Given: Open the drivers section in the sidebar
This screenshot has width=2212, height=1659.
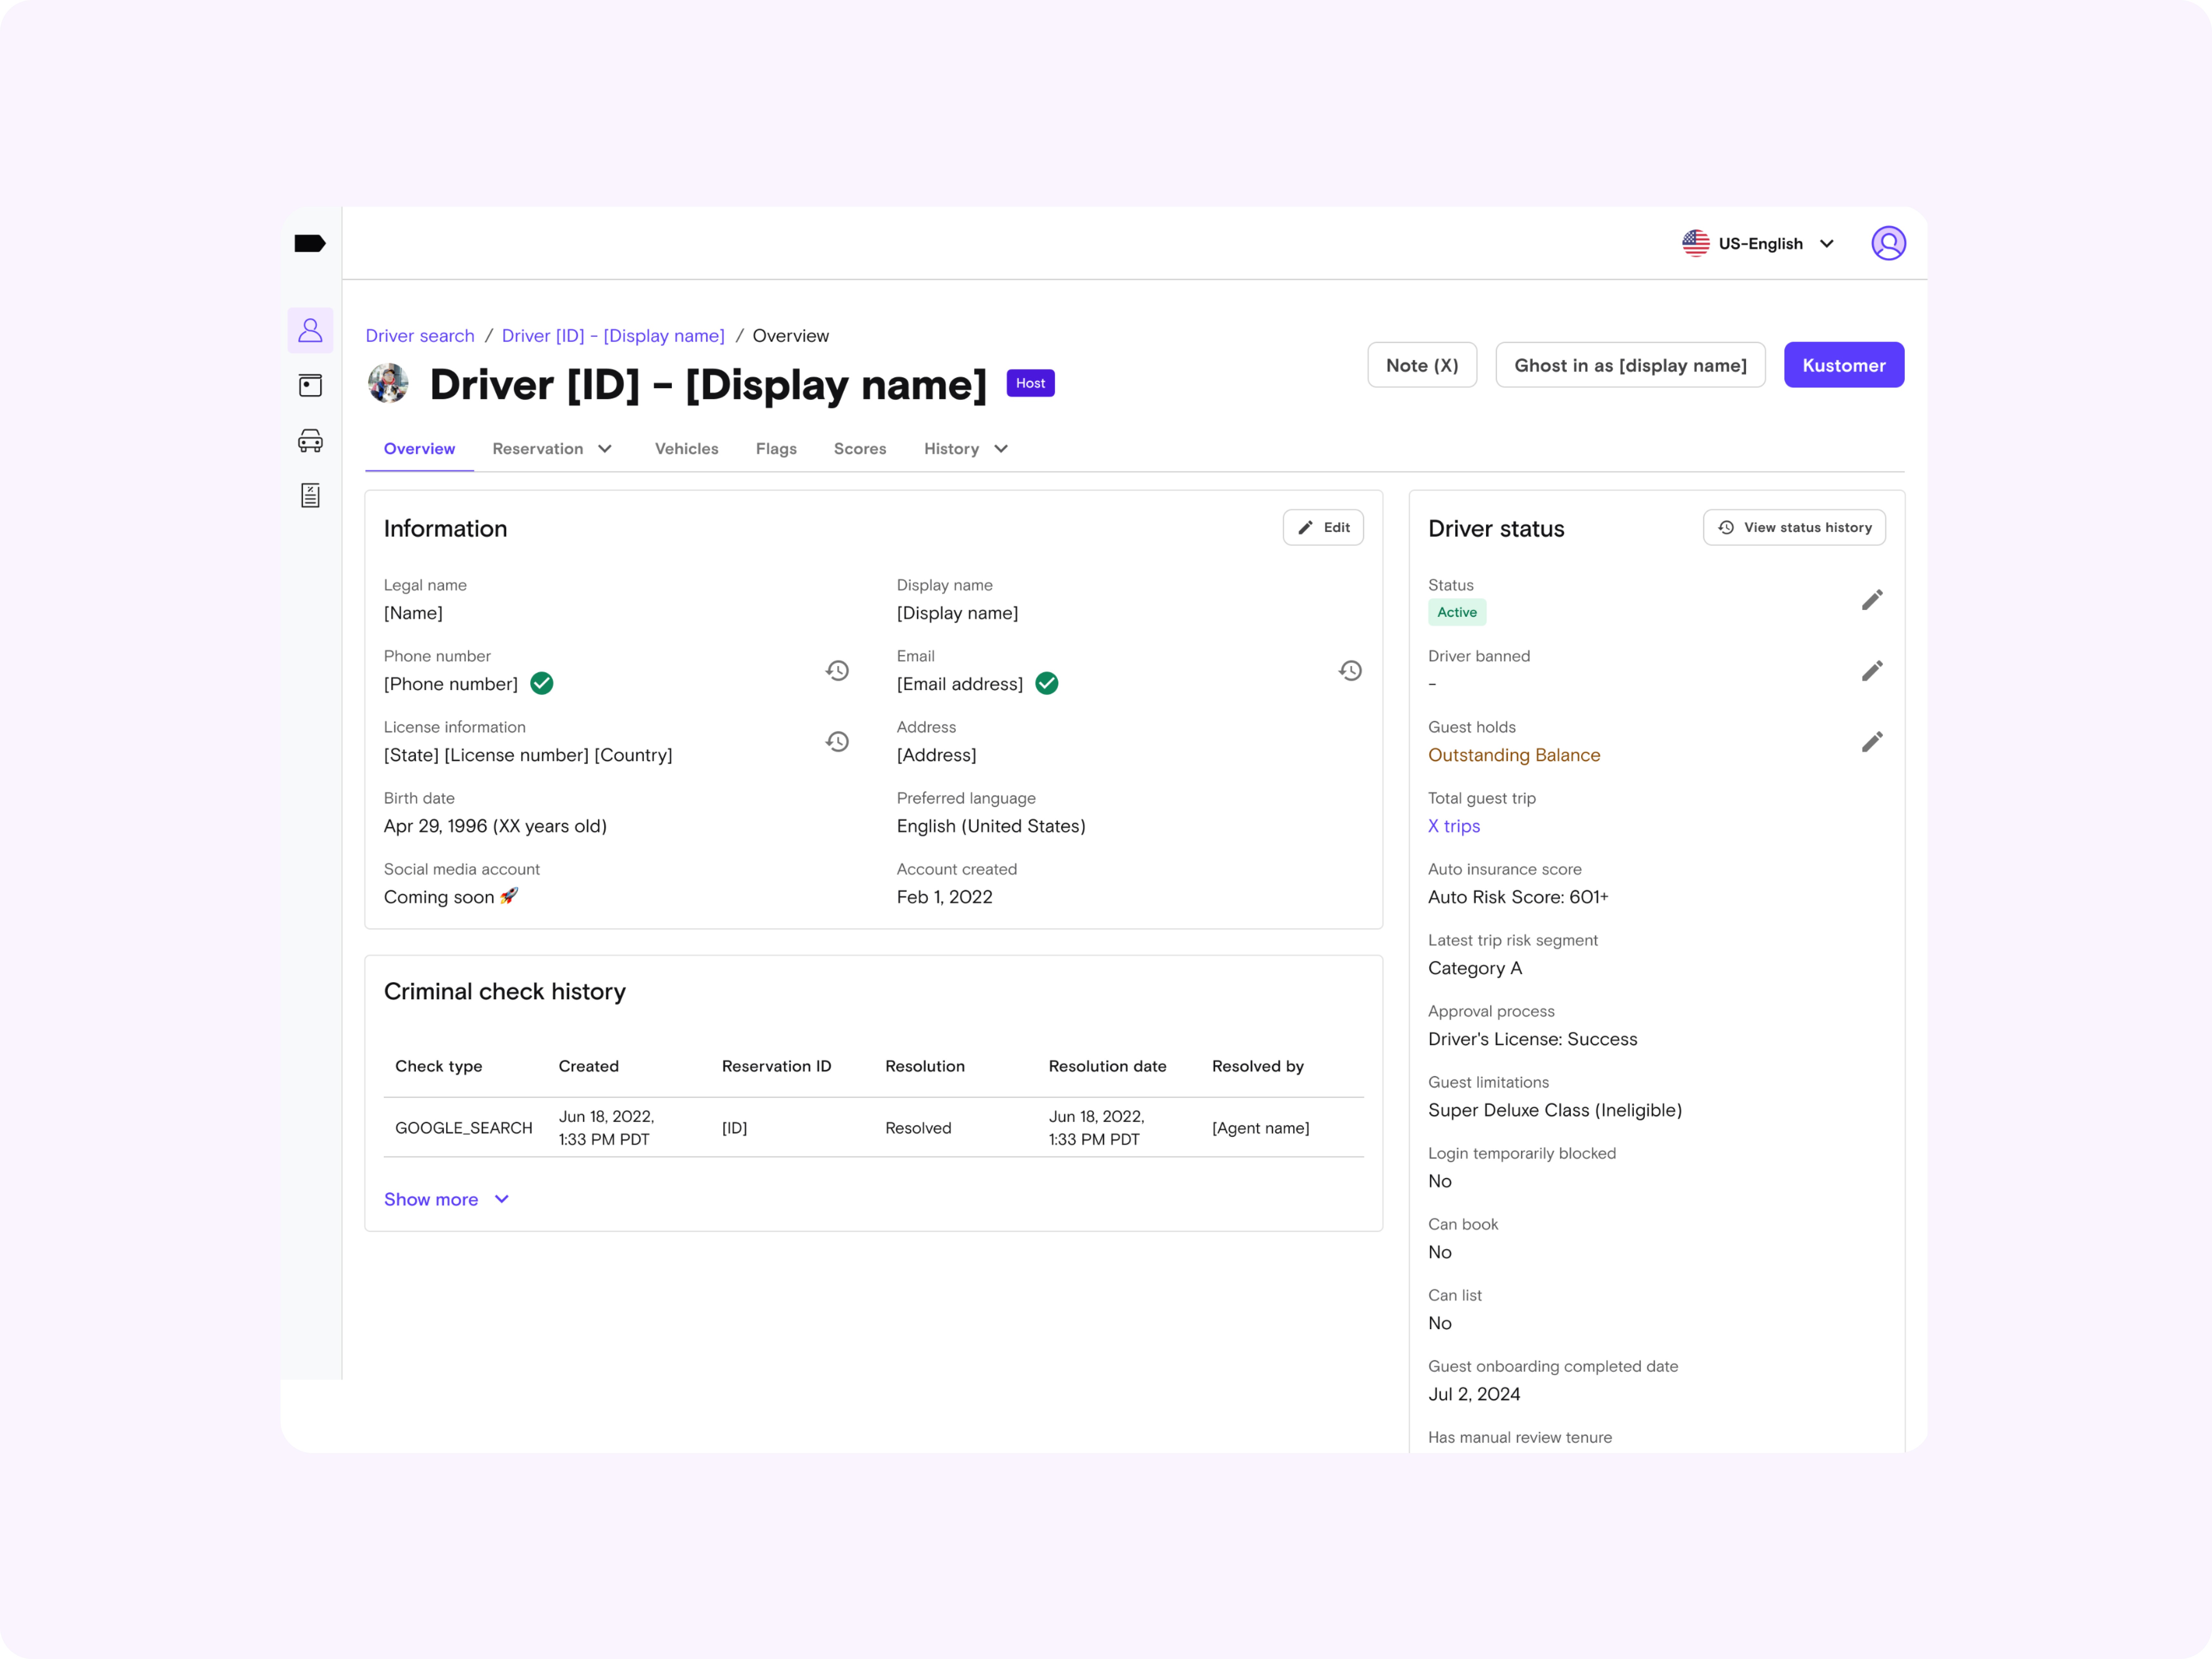Looking at the screenshot, I should click(310, 330).
